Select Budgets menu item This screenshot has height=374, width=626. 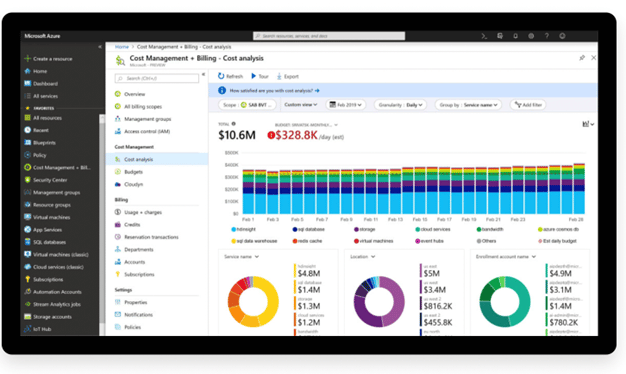(x=129, y=172)
